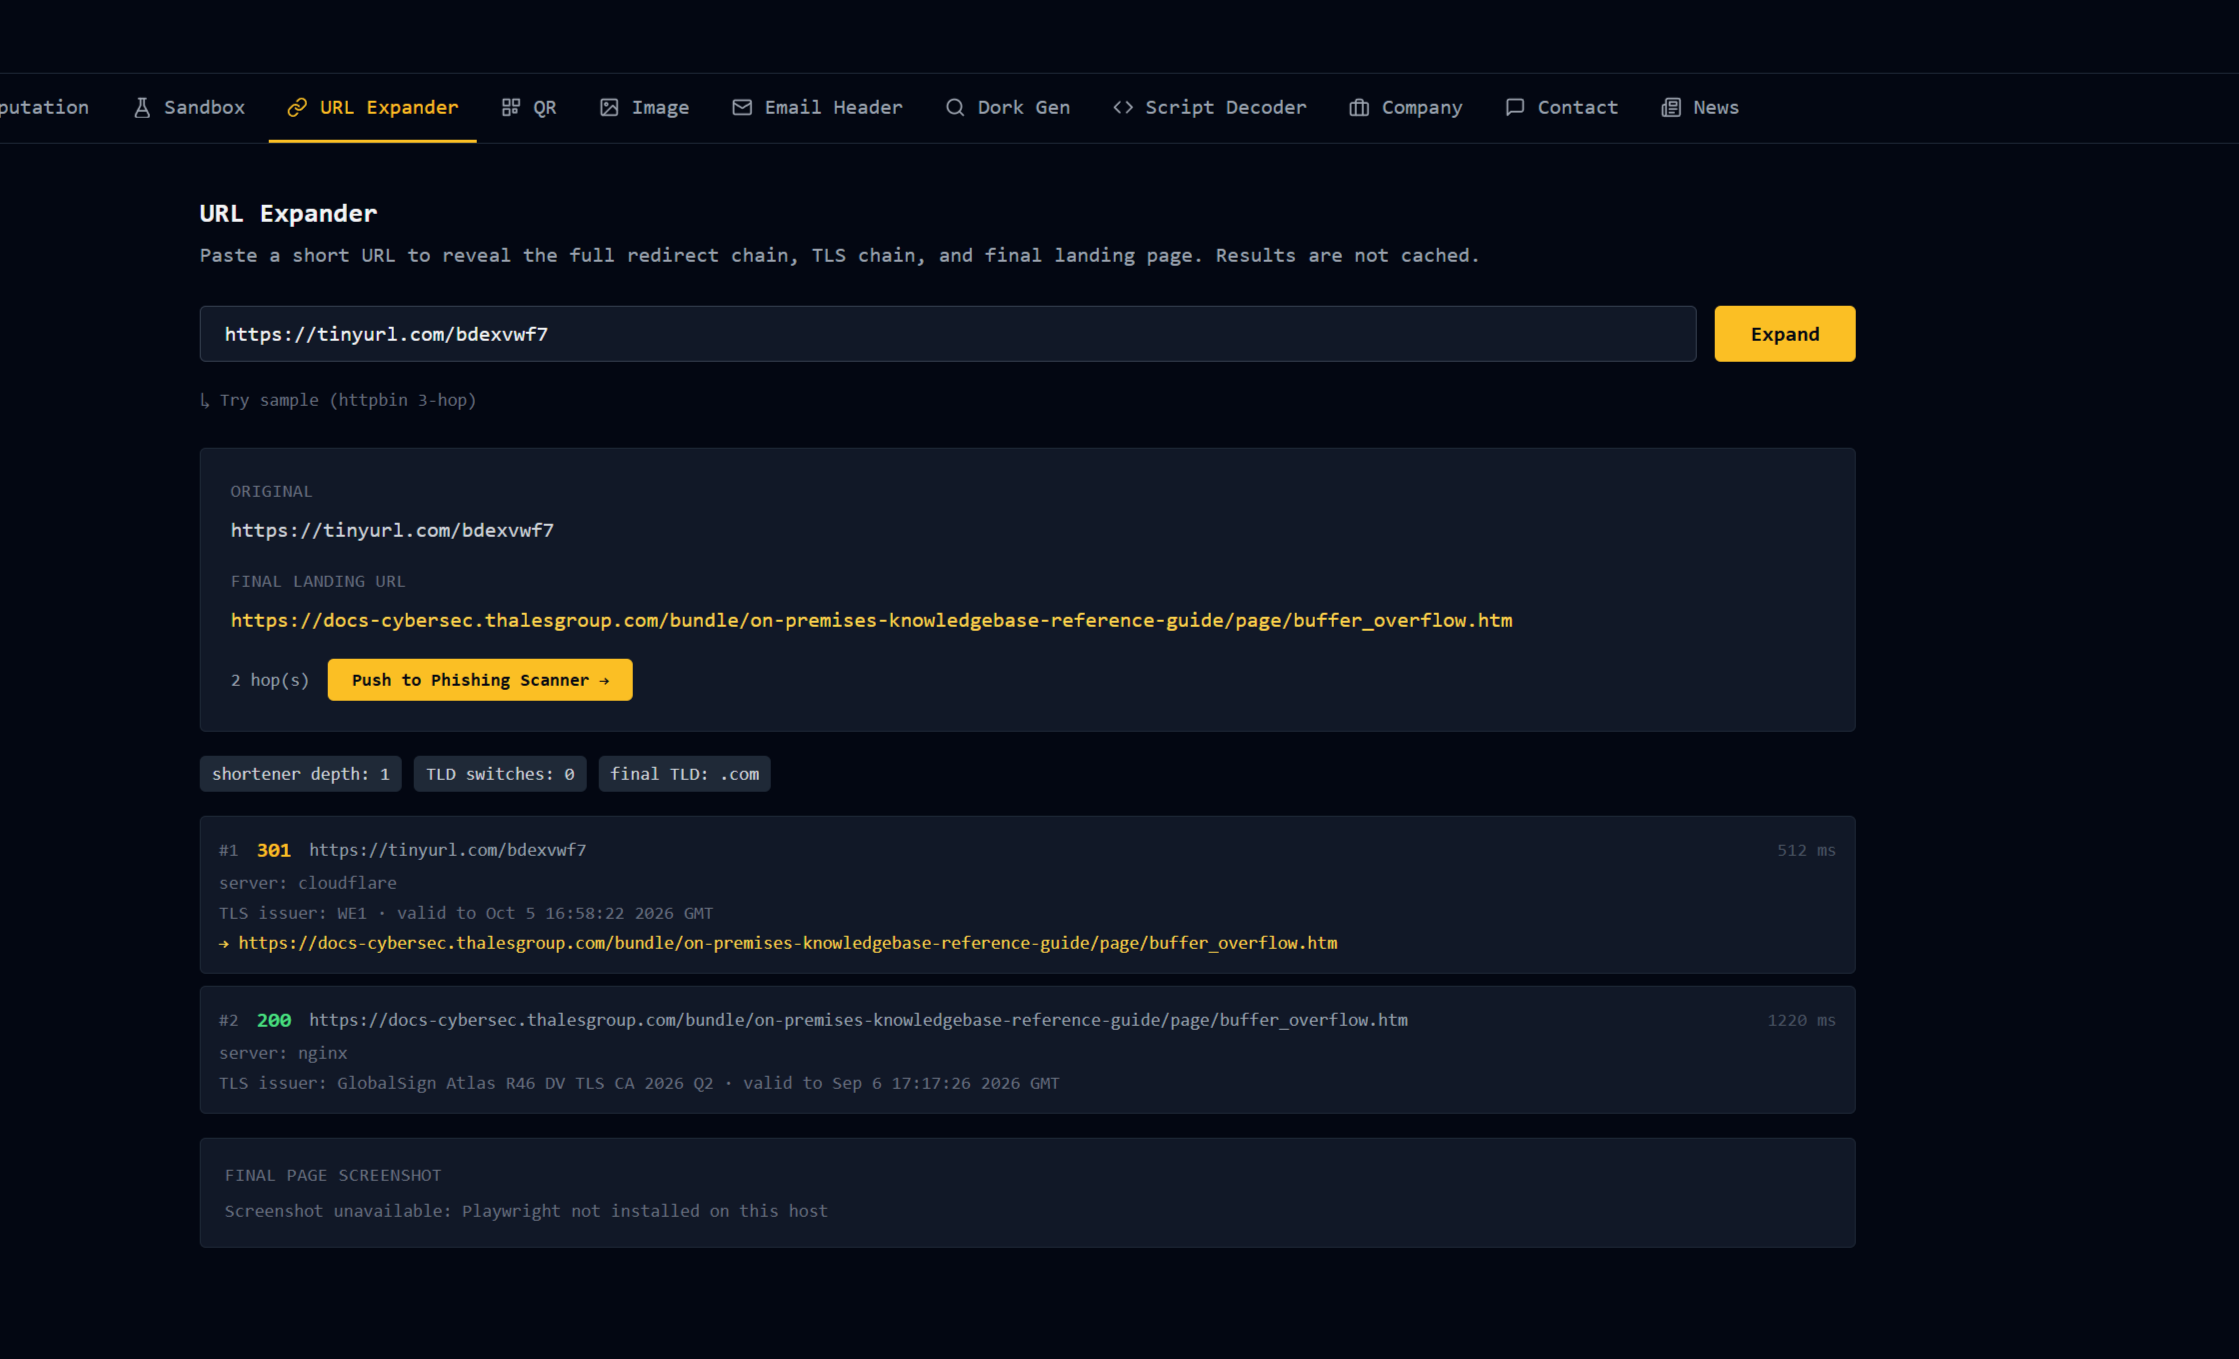Click 'server: nginx' text
The height and width of the screenshot is (1359, 2239).
[x=283, y=1053]
